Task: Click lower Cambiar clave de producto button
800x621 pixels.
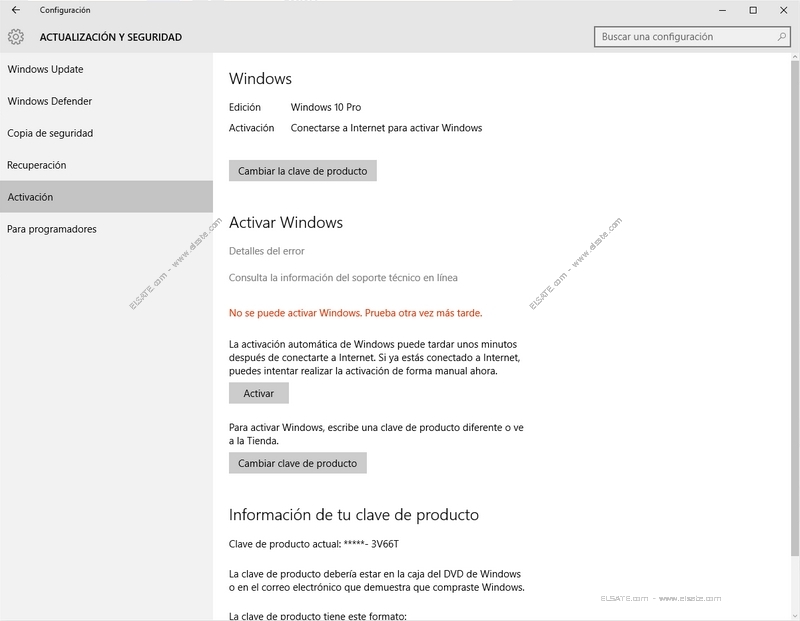Action: pos(297,463)
